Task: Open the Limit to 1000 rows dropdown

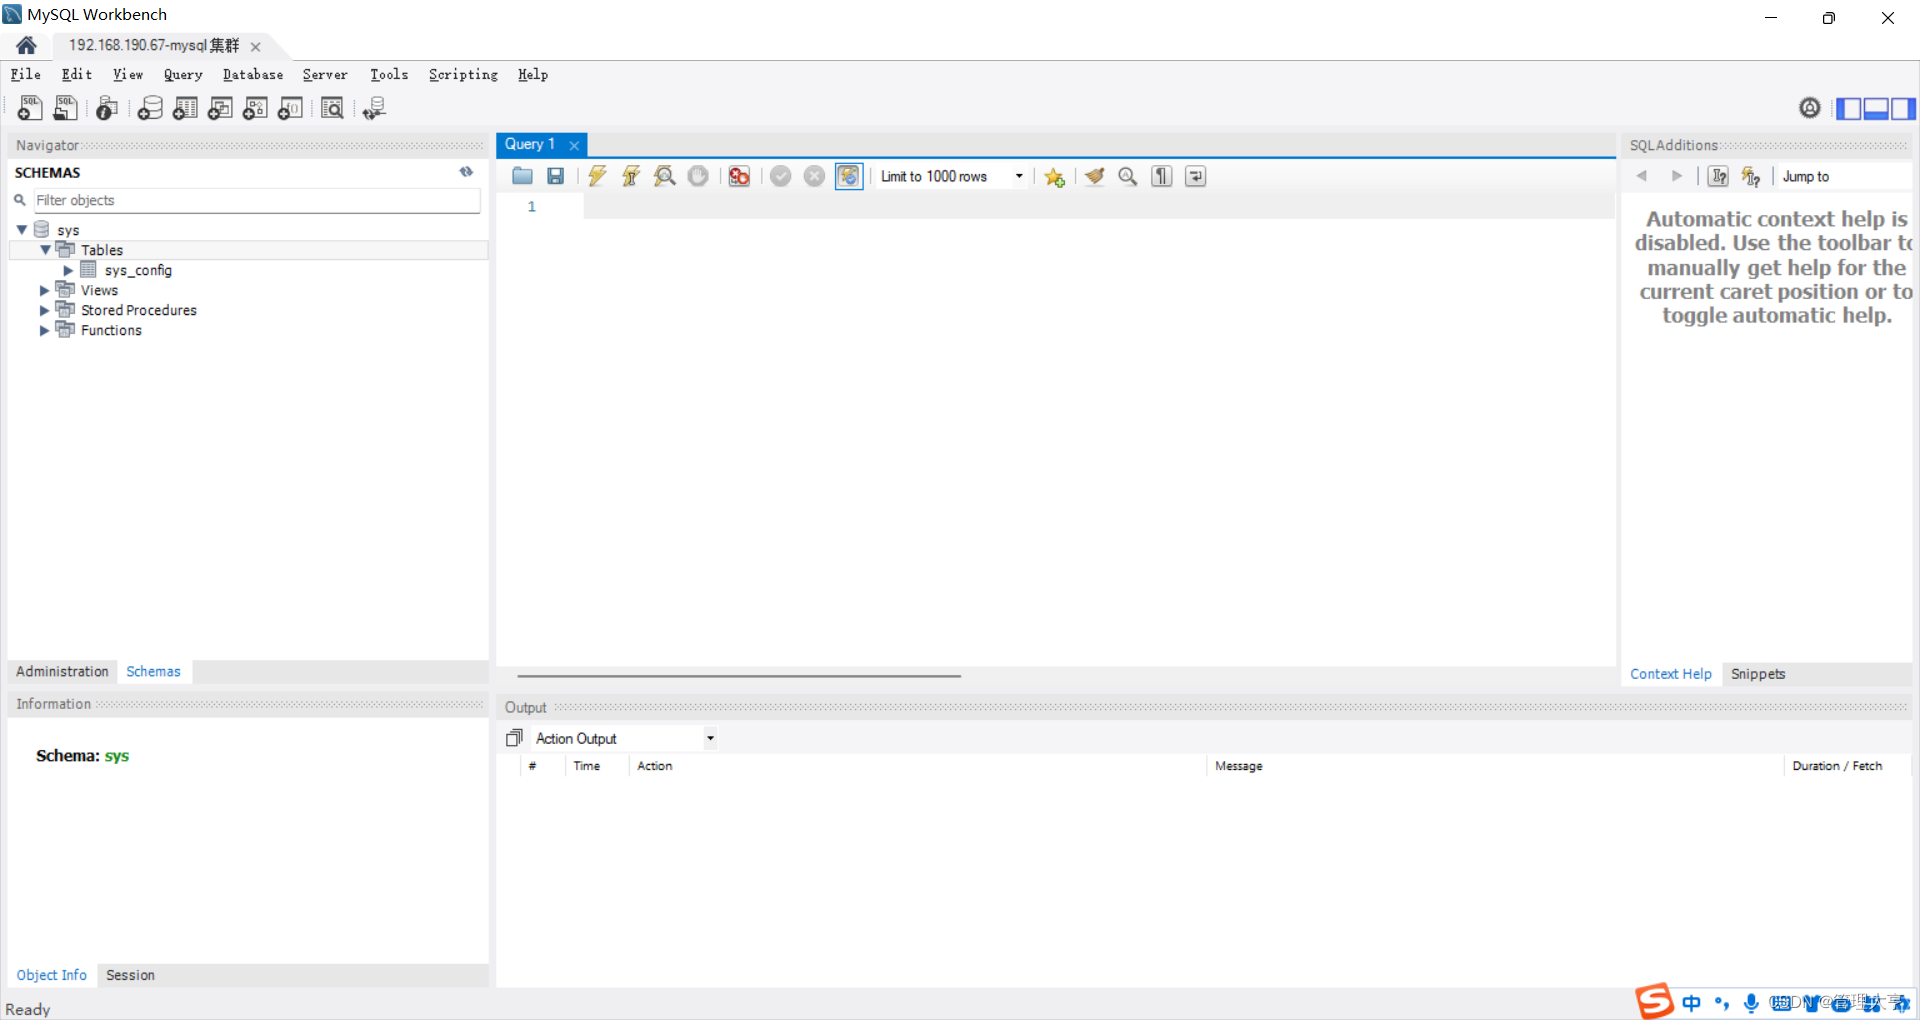Action: tap(1019, 176)
